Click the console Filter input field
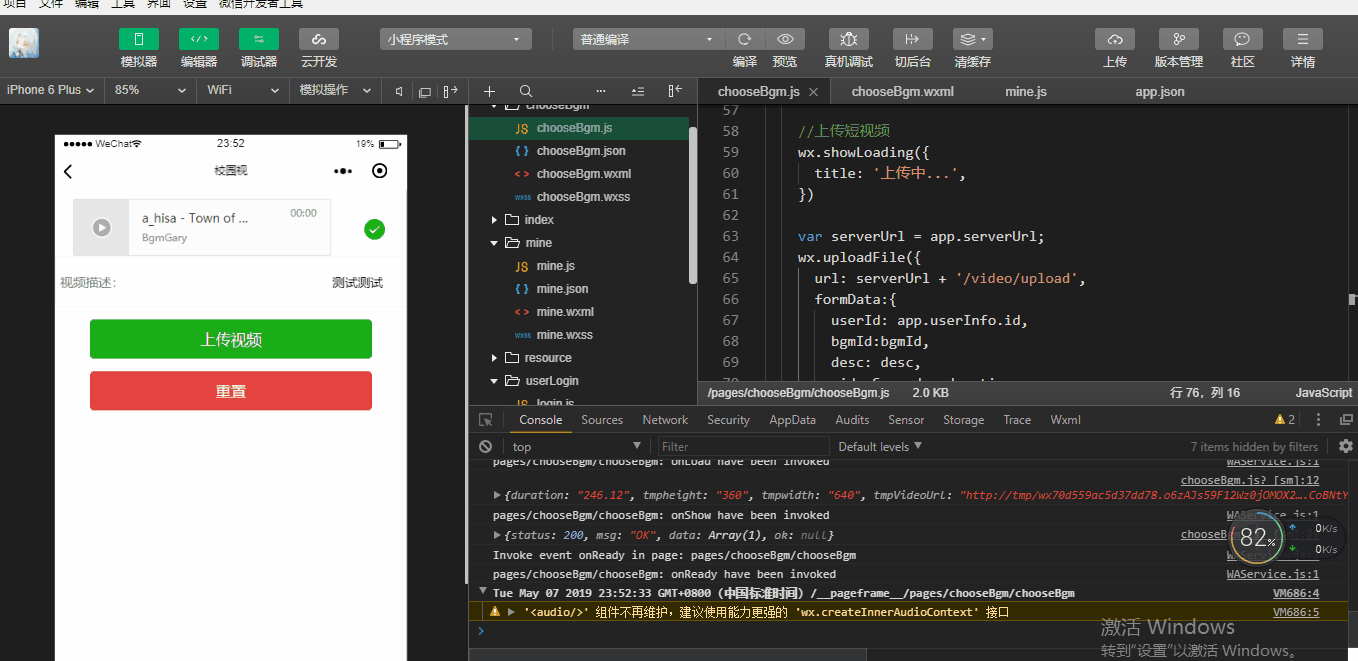The height and width of the screenshot is (661, 1358). tap(743, 446)
